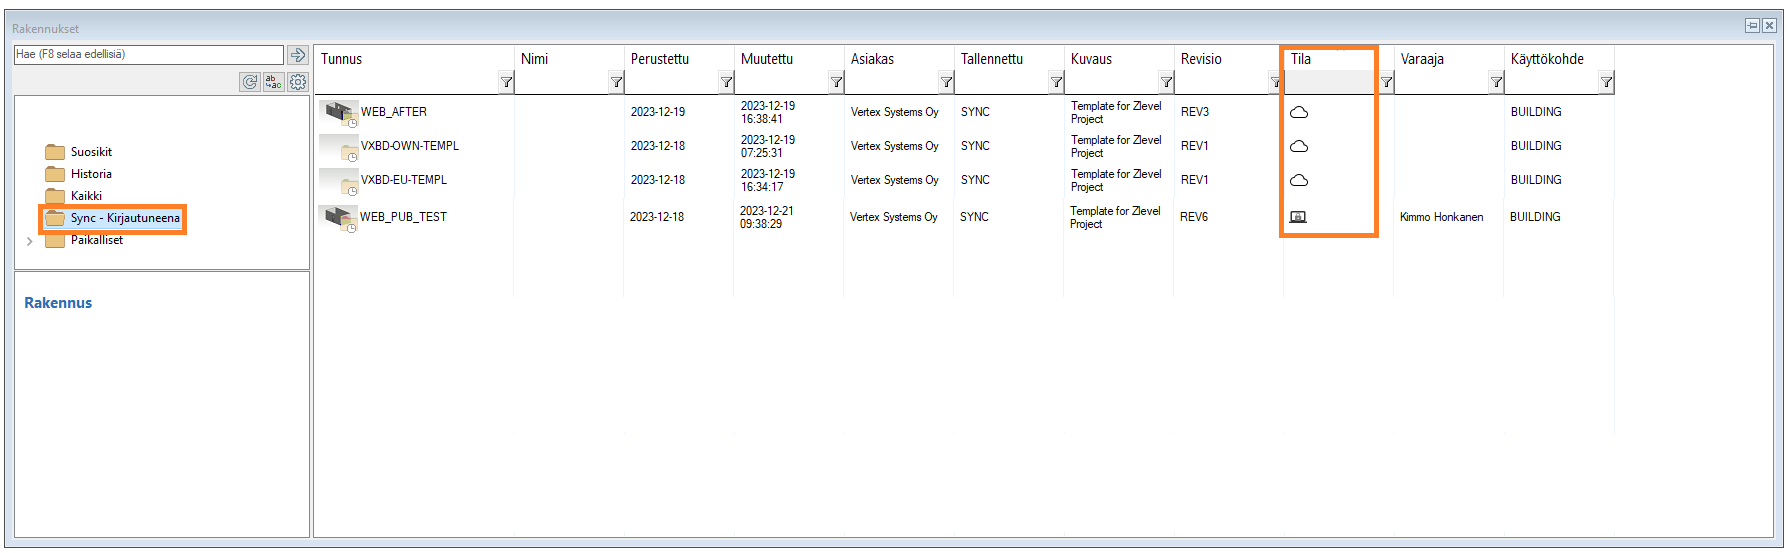Open the Asiakas column filter
Viewport: 1788px width, 553px height.
946,82
